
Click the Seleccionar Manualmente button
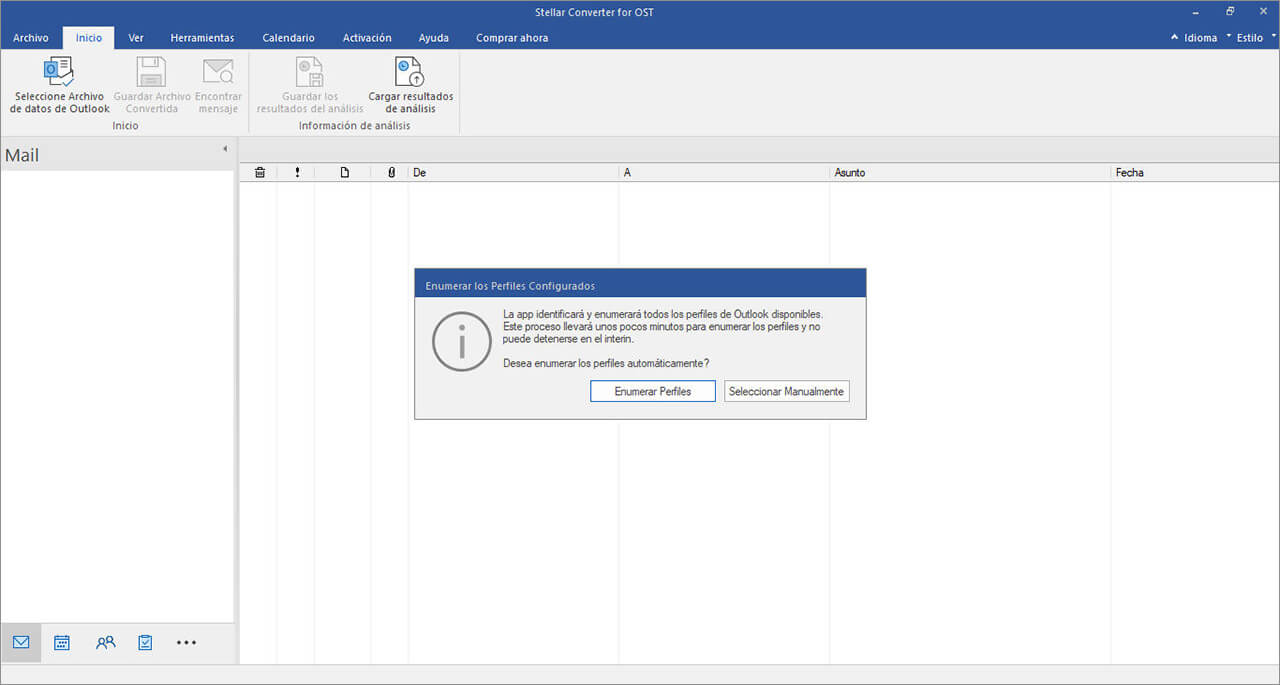coord(787,391)
